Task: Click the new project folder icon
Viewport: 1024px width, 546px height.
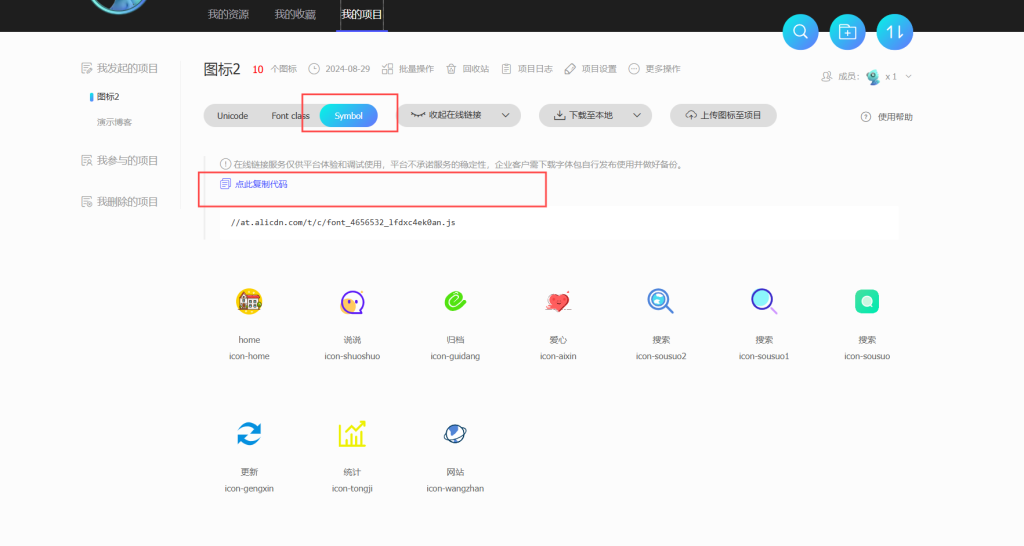Action: point(848,32)
